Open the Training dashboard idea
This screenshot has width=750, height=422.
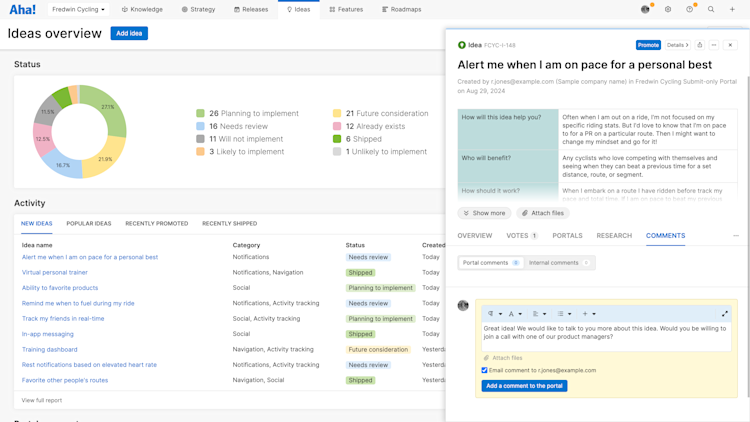point(49,349)
